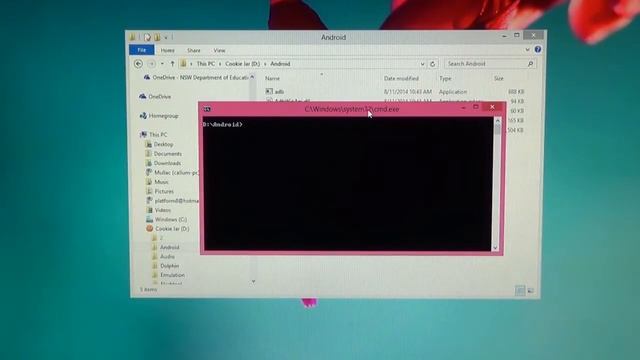Click the Explorer folder icon in title bar

(x=133, y=37)
